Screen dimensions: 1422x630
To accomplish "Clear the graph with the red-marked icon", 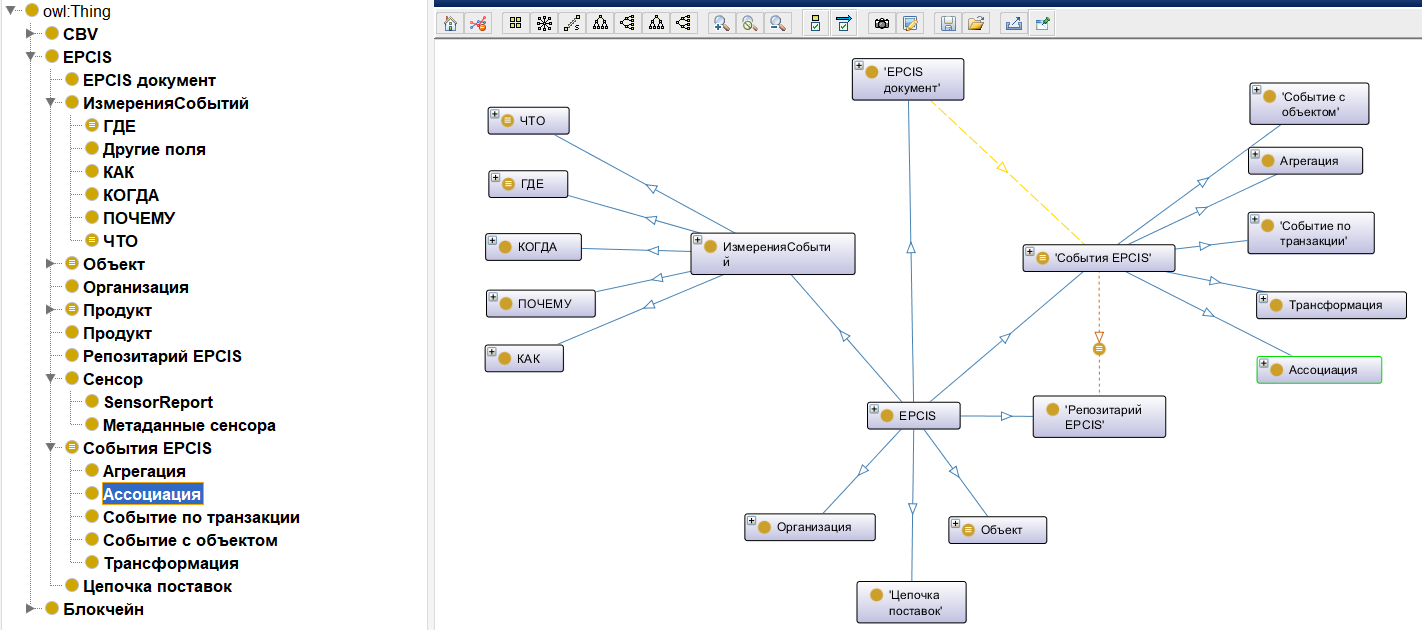I will [x=478, y=23].
